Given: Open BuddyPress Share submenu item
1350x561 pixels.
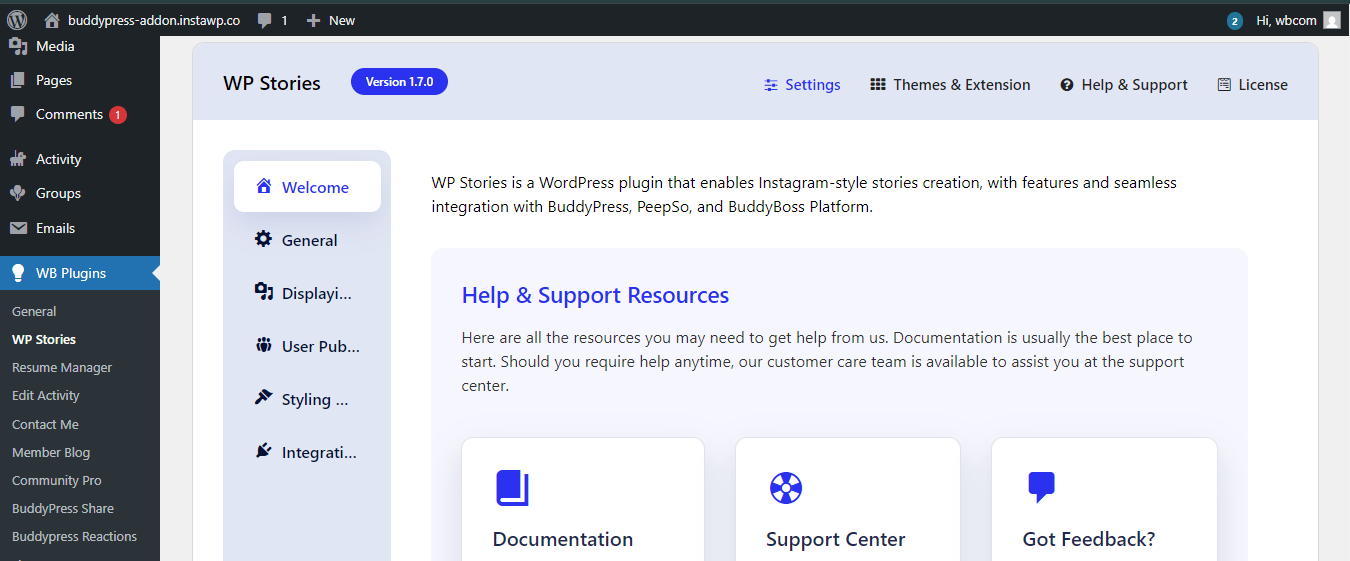Looking at the screenshot, I should [x=63, y=508].
